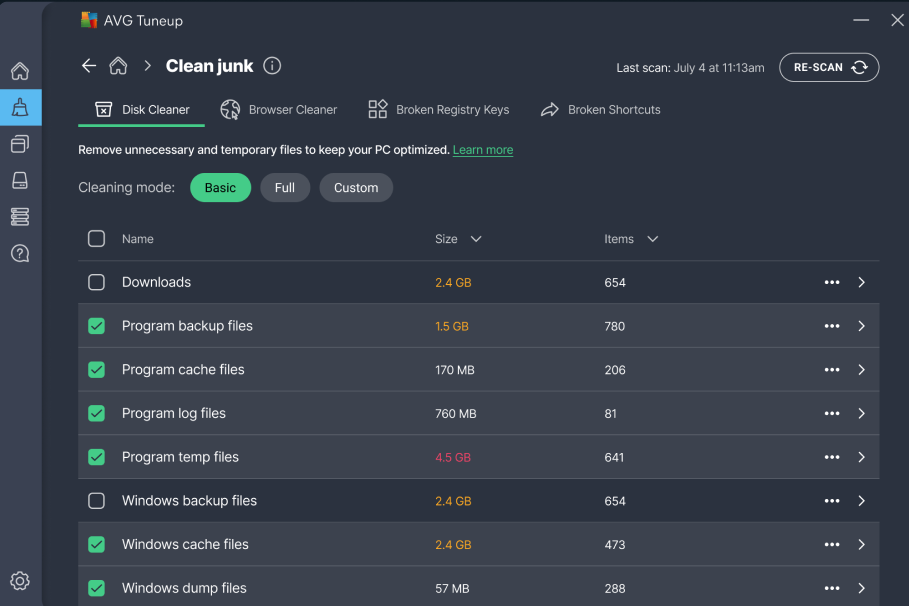
Task: Expand the Program log files chevron
Action: pyautogui.click(x=861, y=413)
